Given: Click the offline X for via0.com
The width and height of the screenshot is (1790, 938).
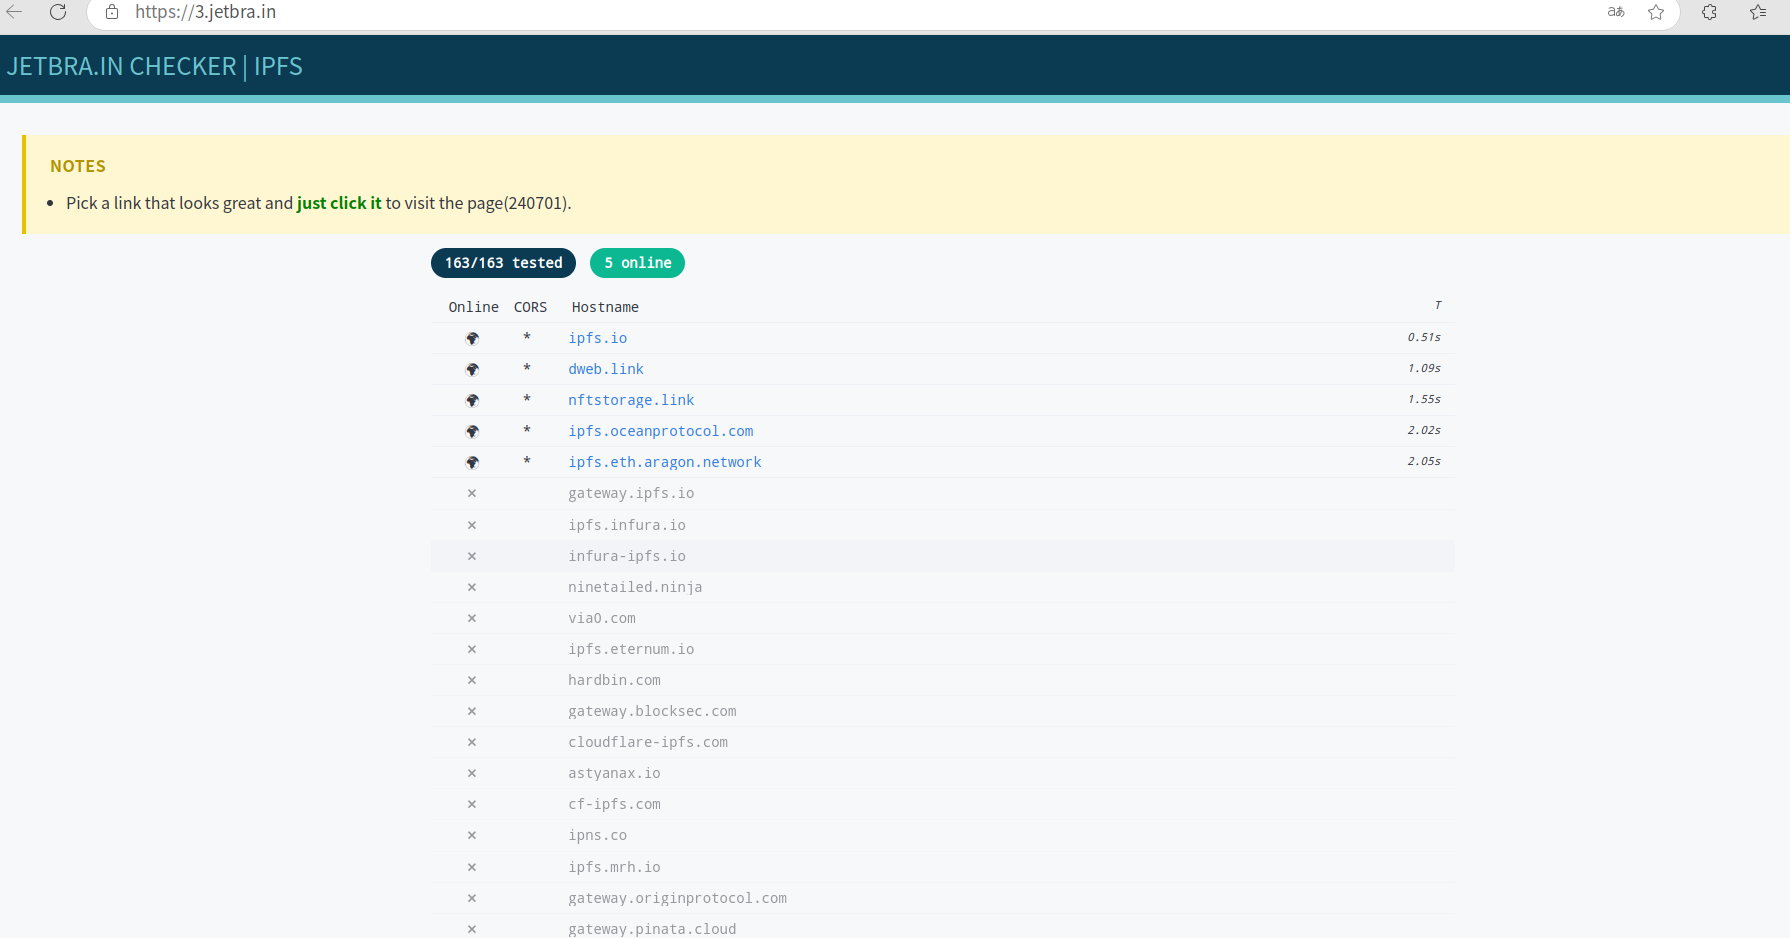Looking at the screenshot, I should click(472, 618).
